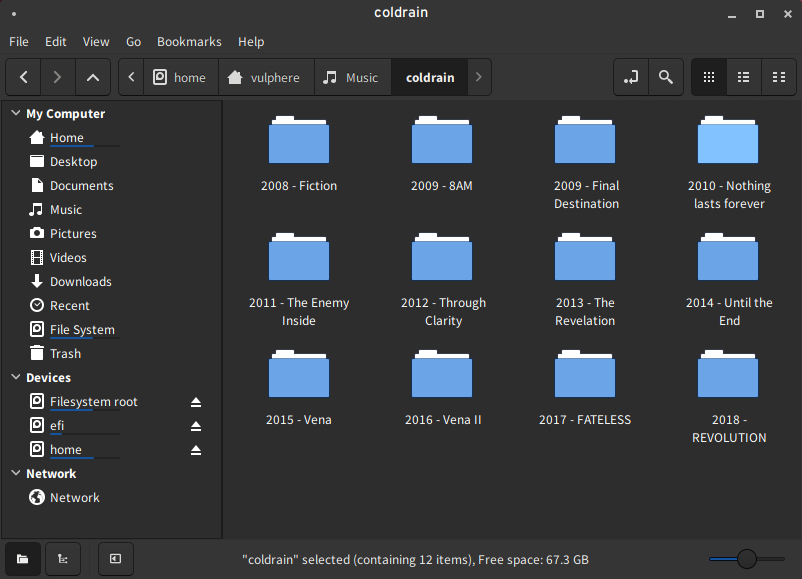Toggle the location entry icon
The width and height of the screenshot is (802, 579).
tap(630, 77)
